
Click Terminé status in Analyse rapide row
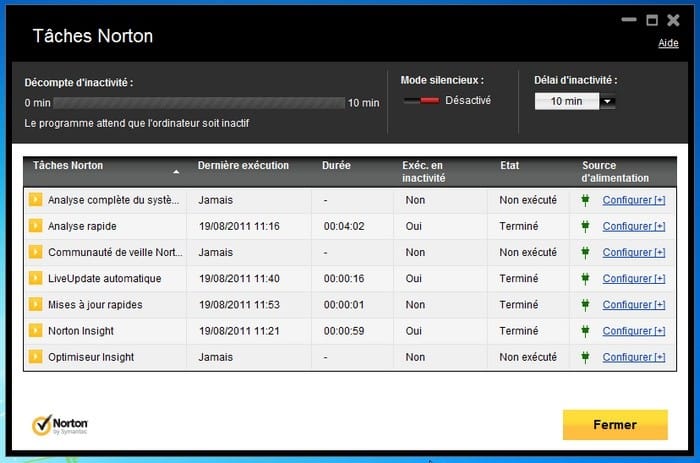point(519,226)
